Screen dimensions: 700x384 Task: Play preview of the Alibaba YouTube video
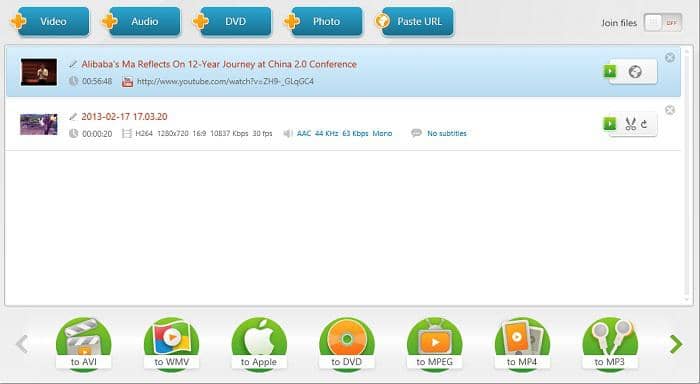[x=610, y=71]
